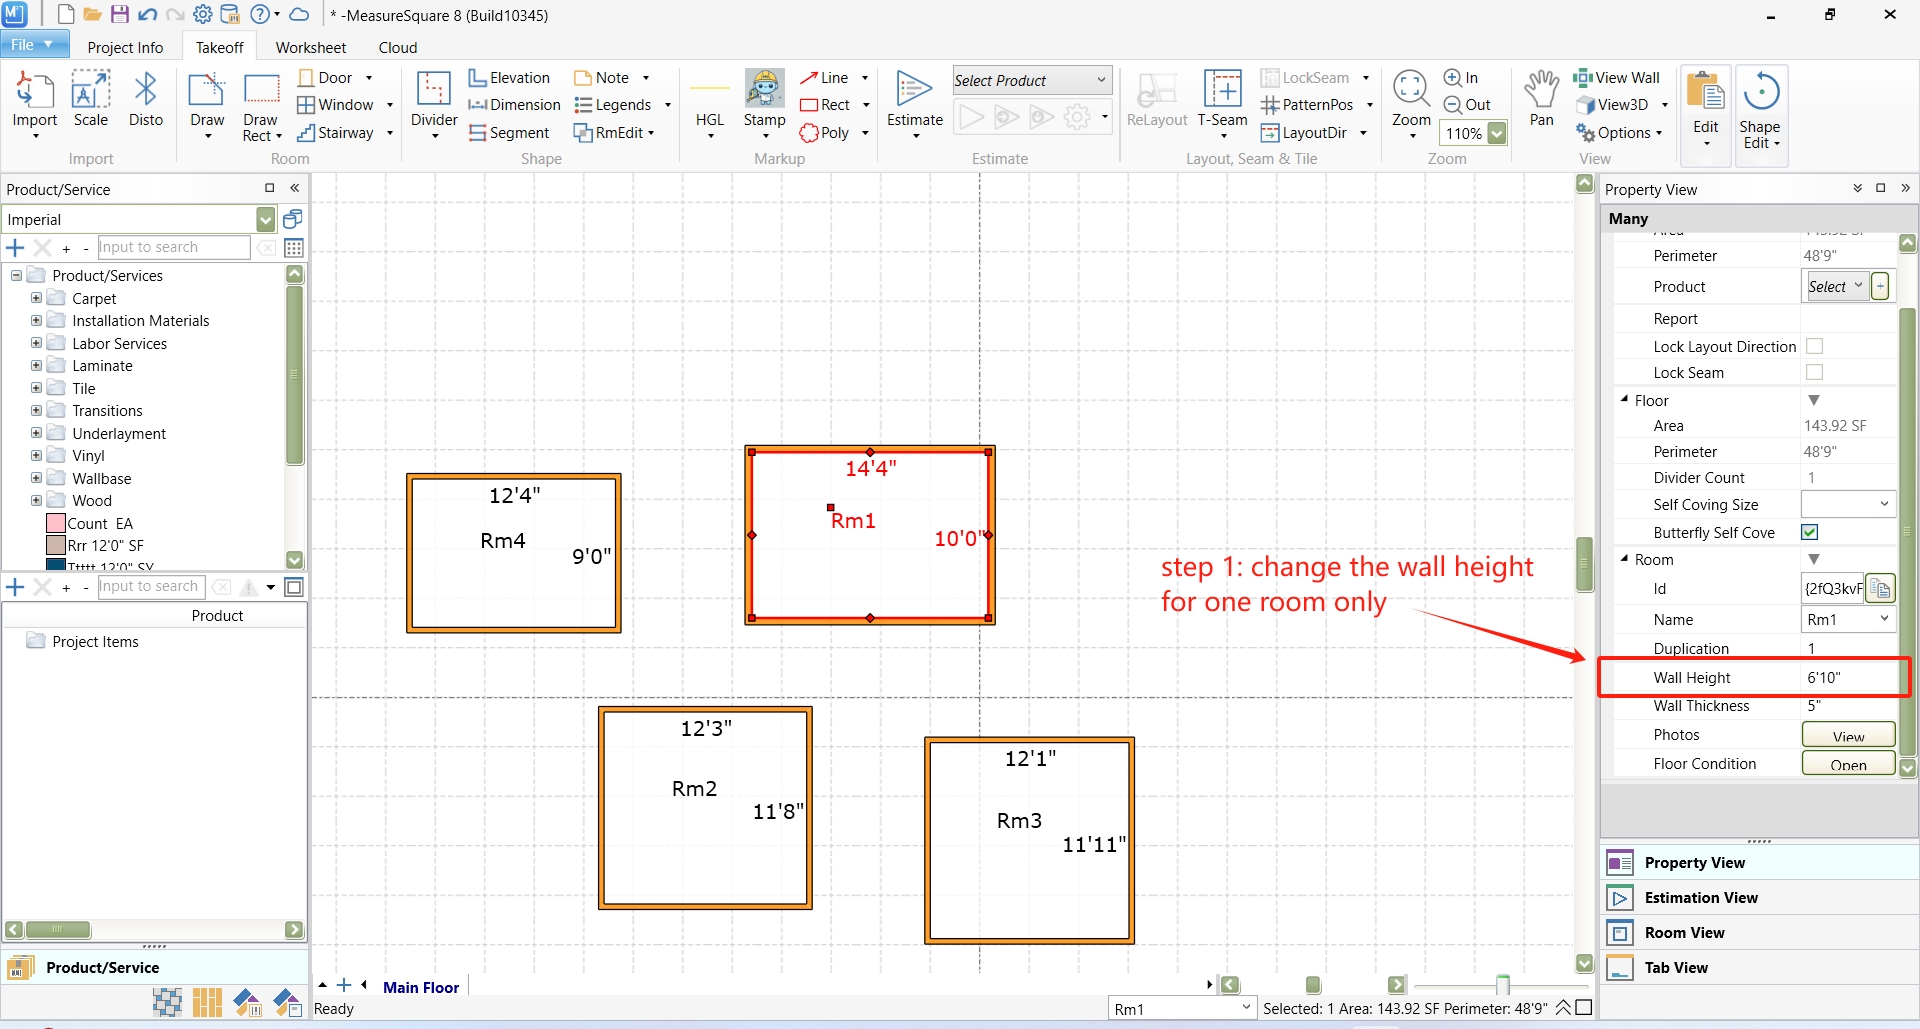Viewport: 1920px width, 1029px height.
Task: Click the Draw room tool
Action: [x=207, y=104]
